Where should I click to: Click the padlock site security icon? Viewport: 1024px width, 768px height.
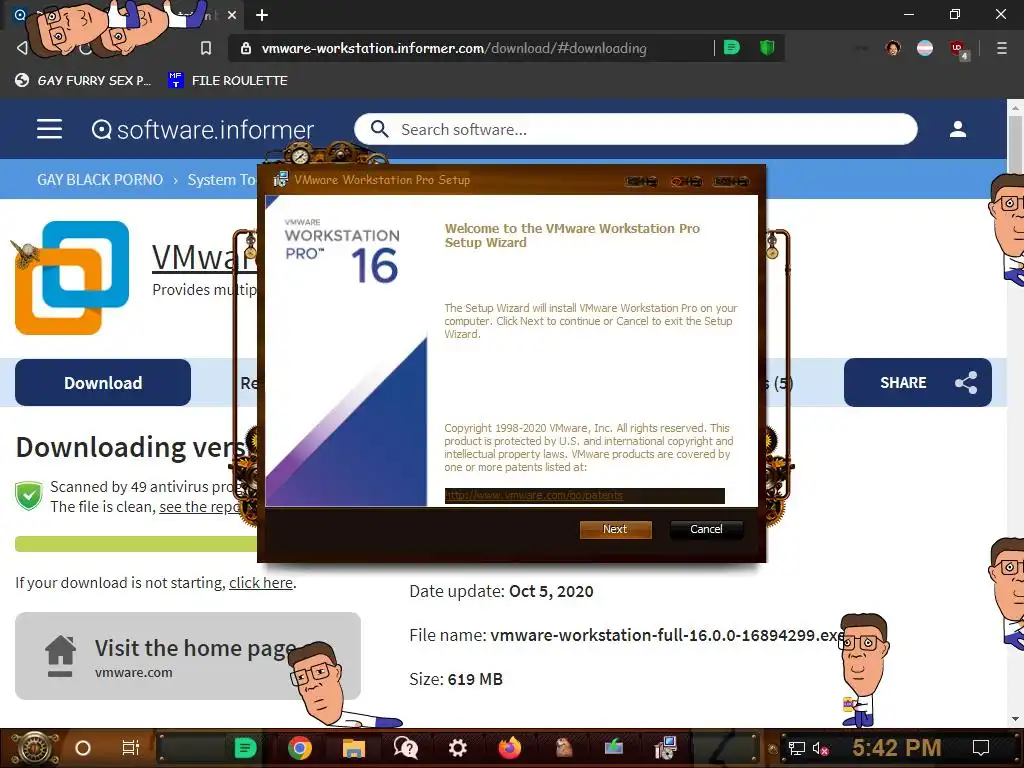[x=246, y=48]
